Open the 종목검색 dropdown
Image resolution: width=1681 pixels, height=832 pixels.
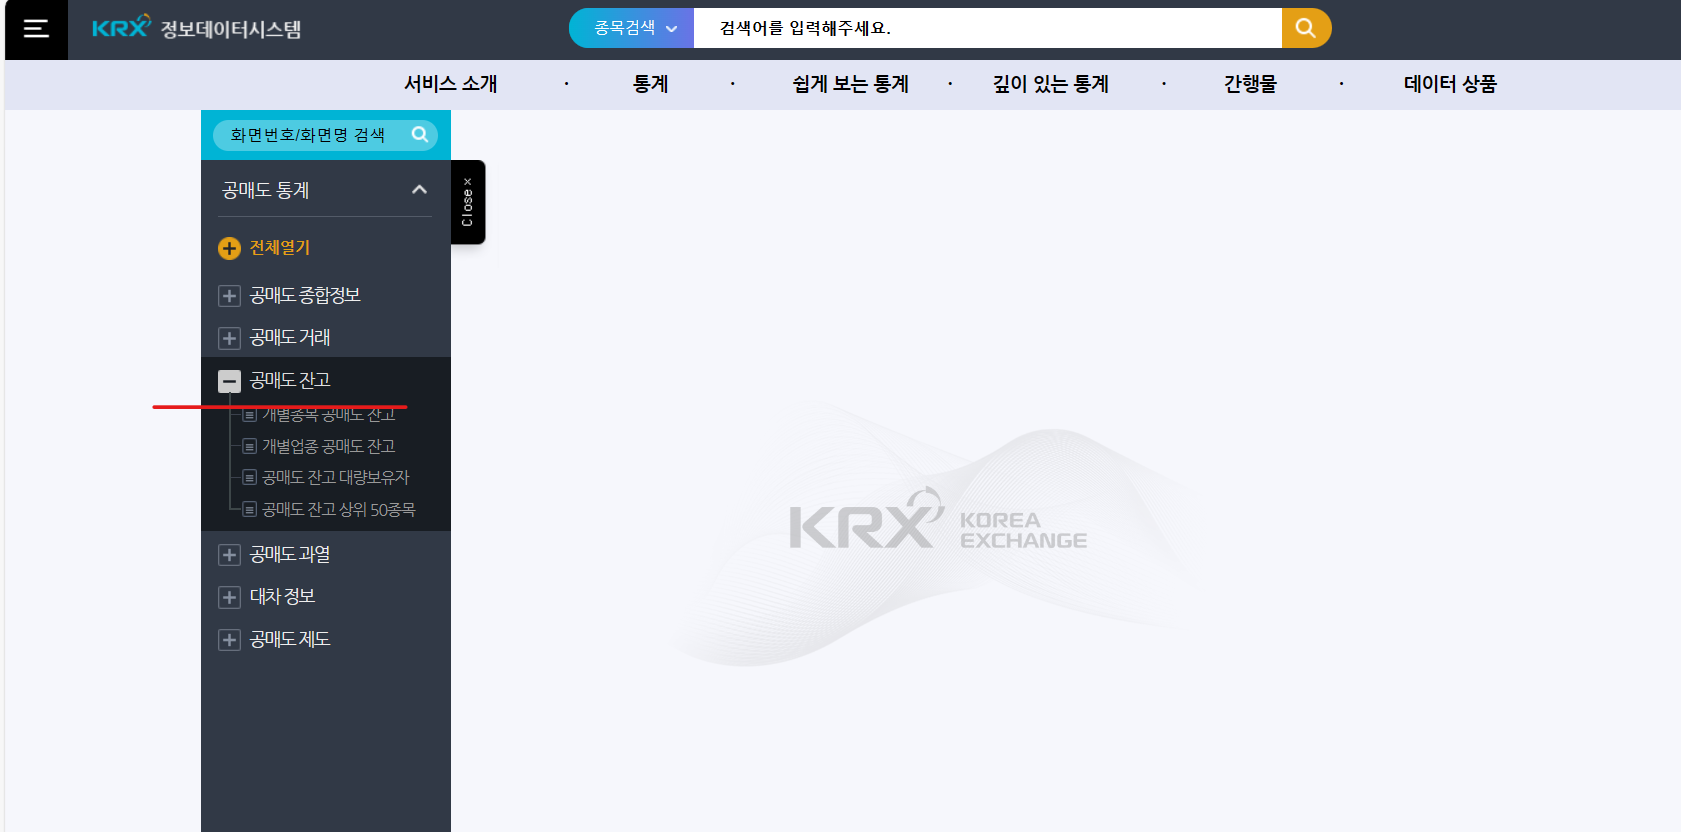click(x=632, y=28)
